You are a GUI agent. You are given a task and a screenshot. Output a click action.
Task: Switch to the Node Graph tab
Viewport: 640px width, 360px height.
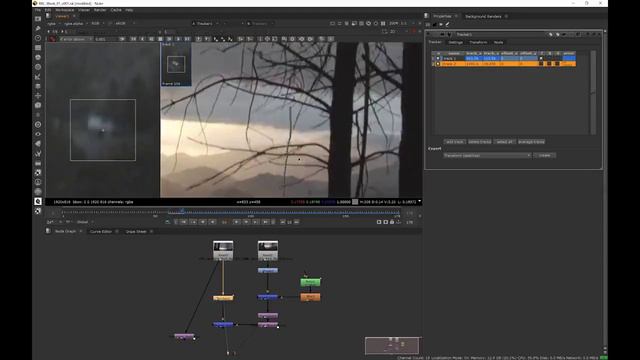[65, 231]
